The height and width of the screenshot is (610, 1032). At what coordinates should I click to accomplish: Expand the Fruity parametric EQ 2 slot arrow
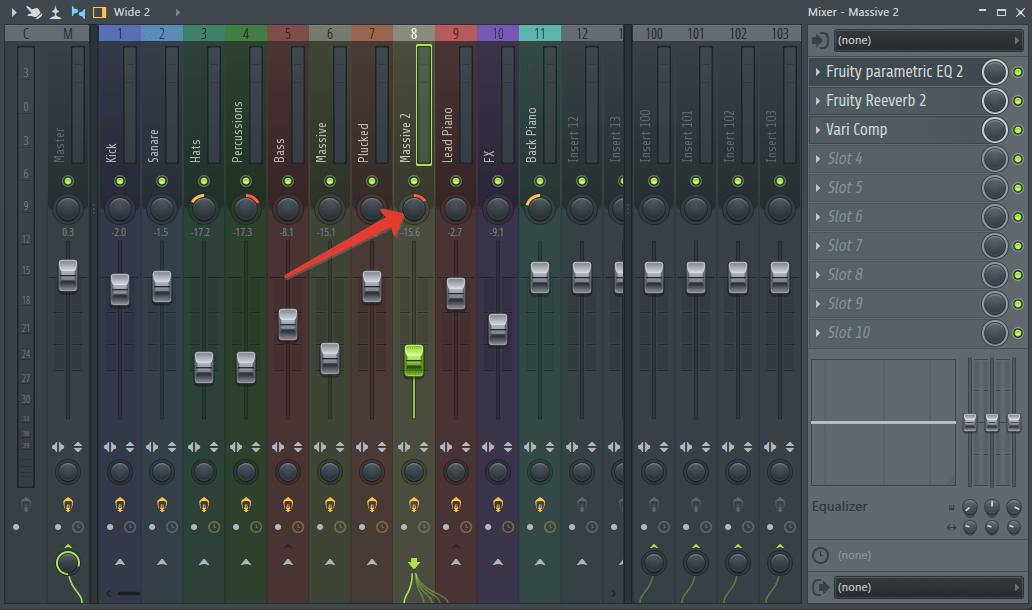click(818, 72)
